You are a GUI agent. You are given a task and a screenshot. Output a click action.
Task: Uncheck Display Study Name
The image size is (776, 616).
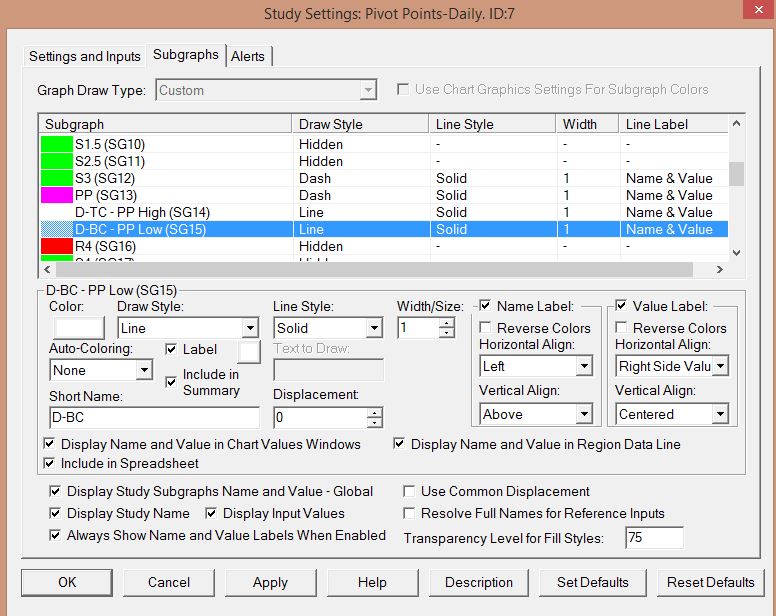pyautogui.click(x=55, y=513)
